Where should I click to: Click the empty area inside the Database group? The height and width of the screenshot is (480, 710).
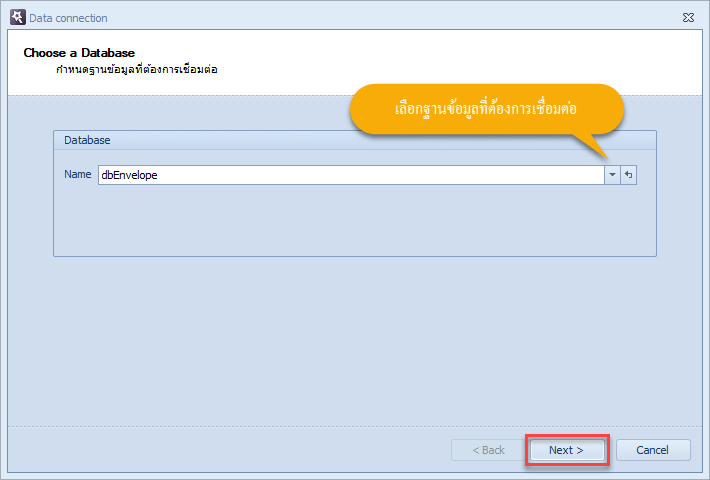pyautogui.click(x=355, y=221)
